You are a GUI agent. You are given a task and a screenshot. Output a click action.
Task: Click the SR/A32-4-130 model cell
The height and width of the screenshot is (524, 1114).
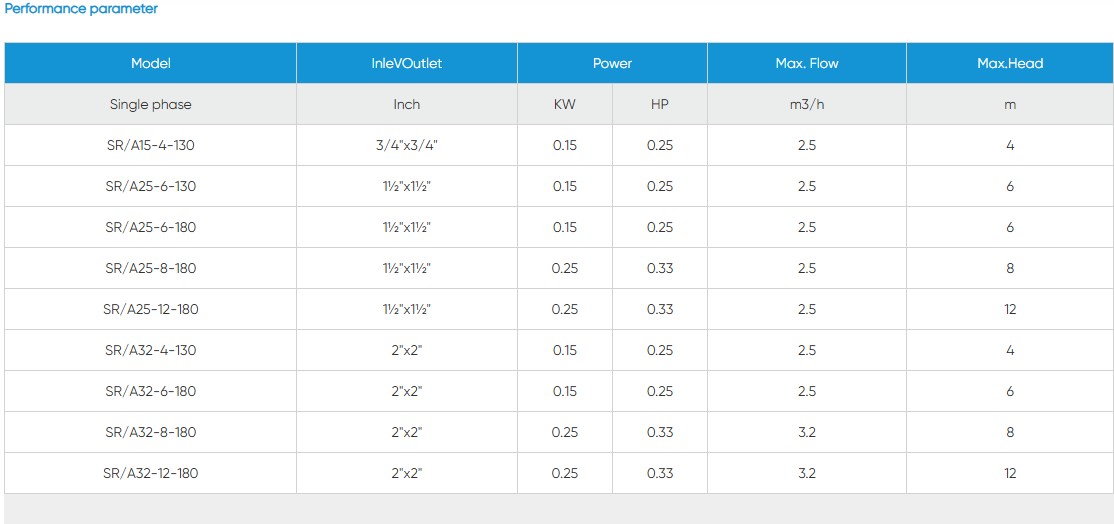point(151,350)
